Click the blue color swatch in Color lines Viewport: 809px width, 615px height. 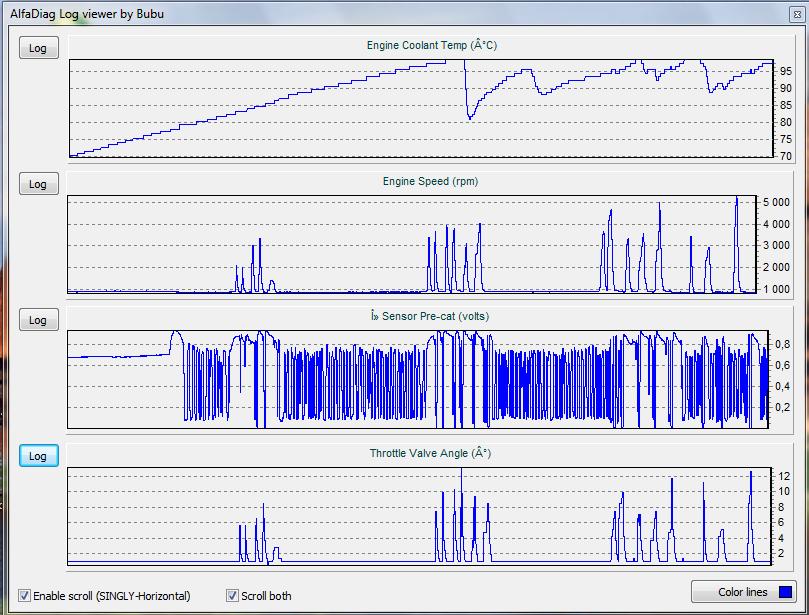(786, 592)
